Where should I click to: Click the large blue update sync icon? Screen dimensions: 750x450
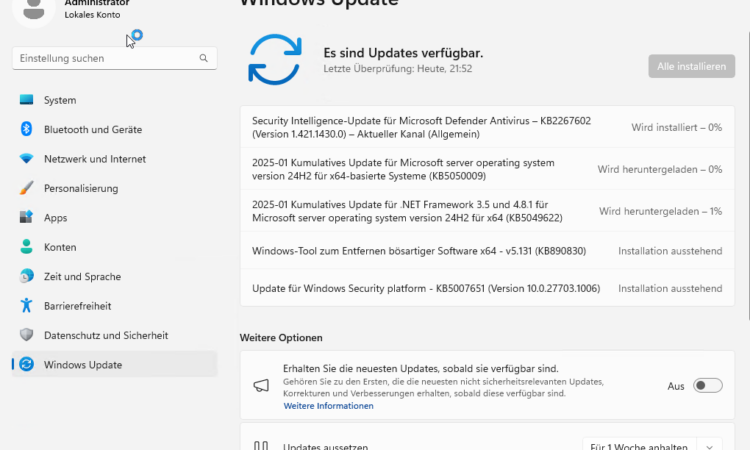click(x=275, y=59)
